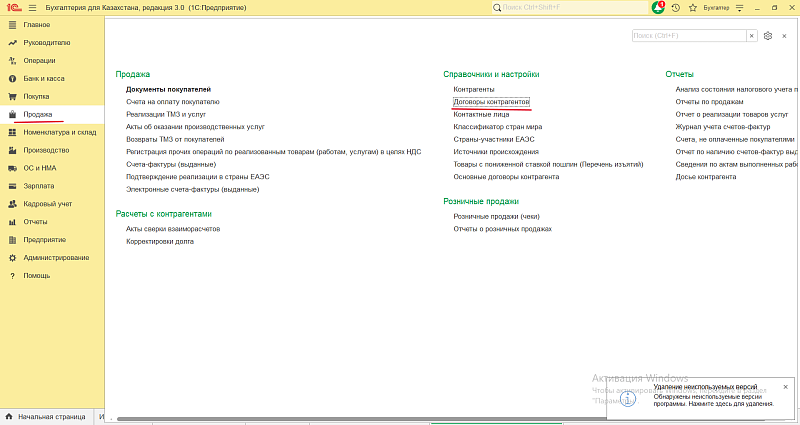Open Счета на оплату покупателю

[x=173, y=102]
